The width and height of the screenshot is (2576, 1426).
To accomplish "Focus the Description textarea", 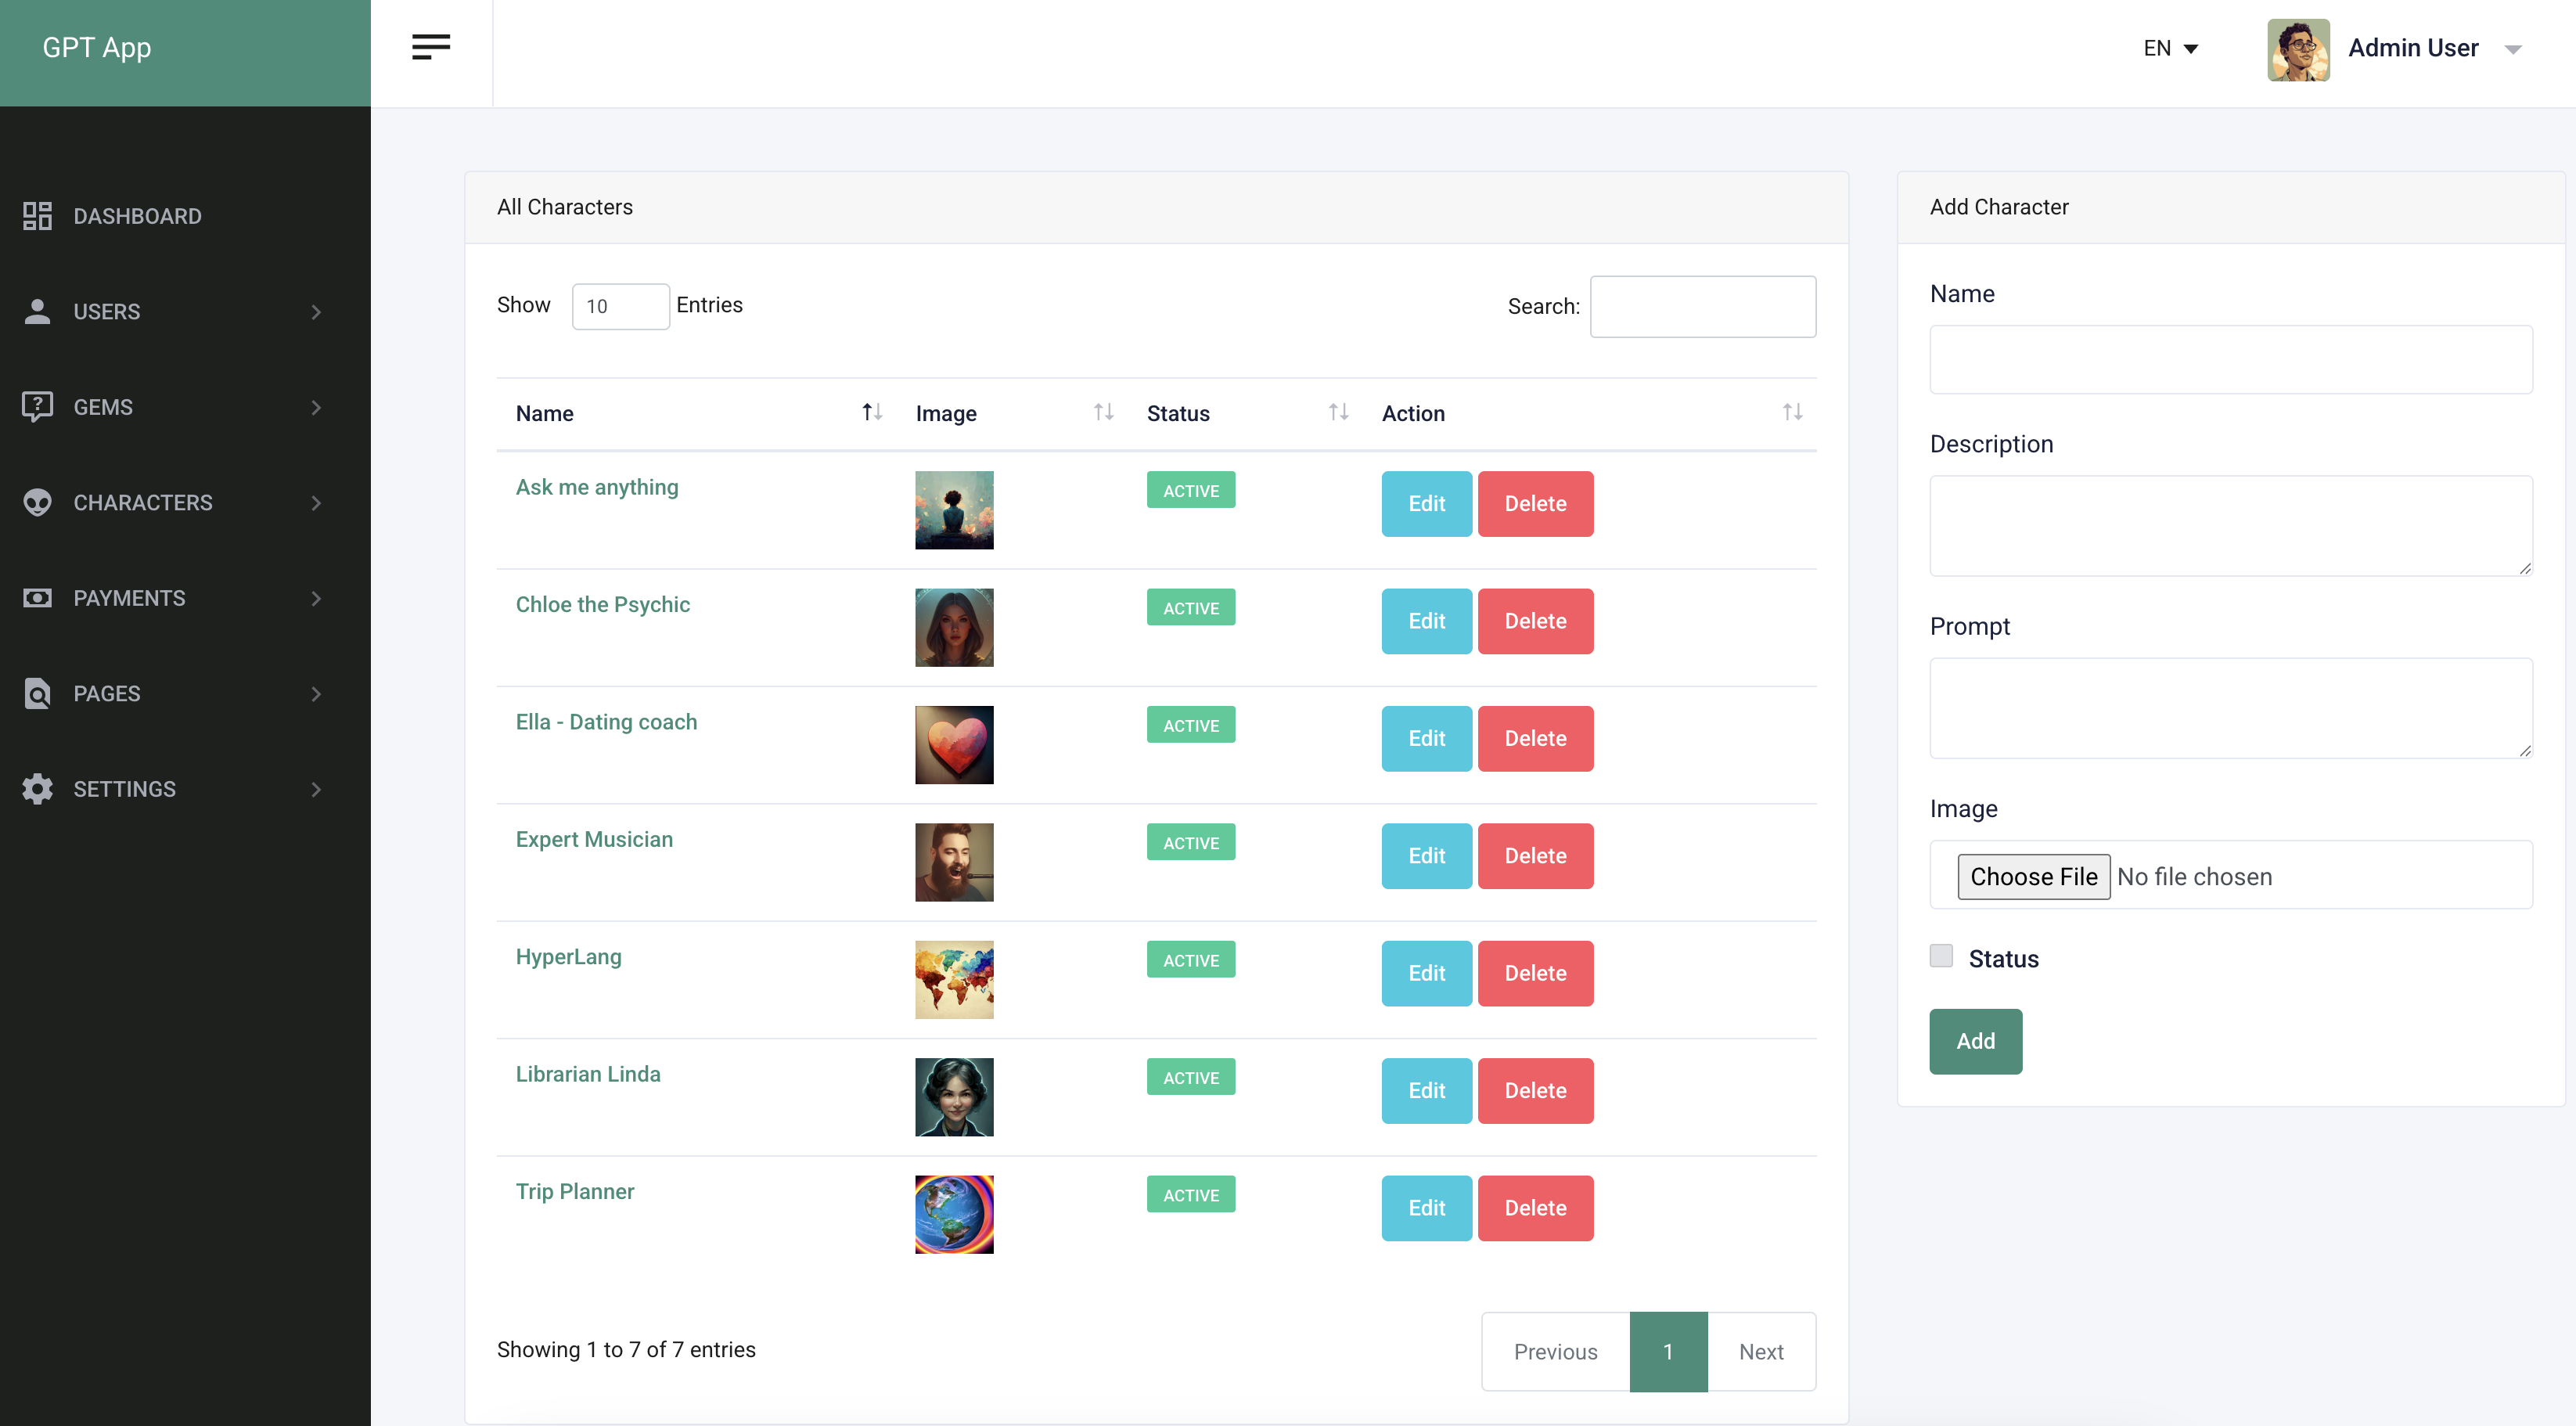I will click(x=2230, y=525).
